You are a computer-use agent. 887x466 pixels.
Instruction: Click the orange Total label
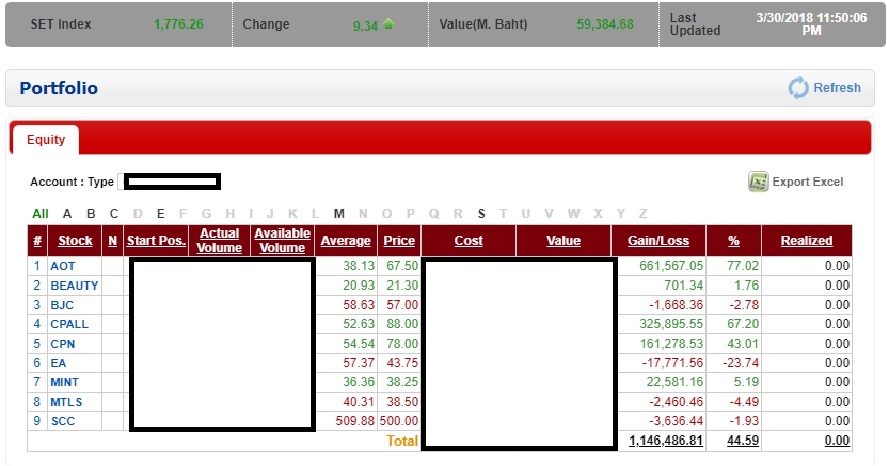[402, 441]
